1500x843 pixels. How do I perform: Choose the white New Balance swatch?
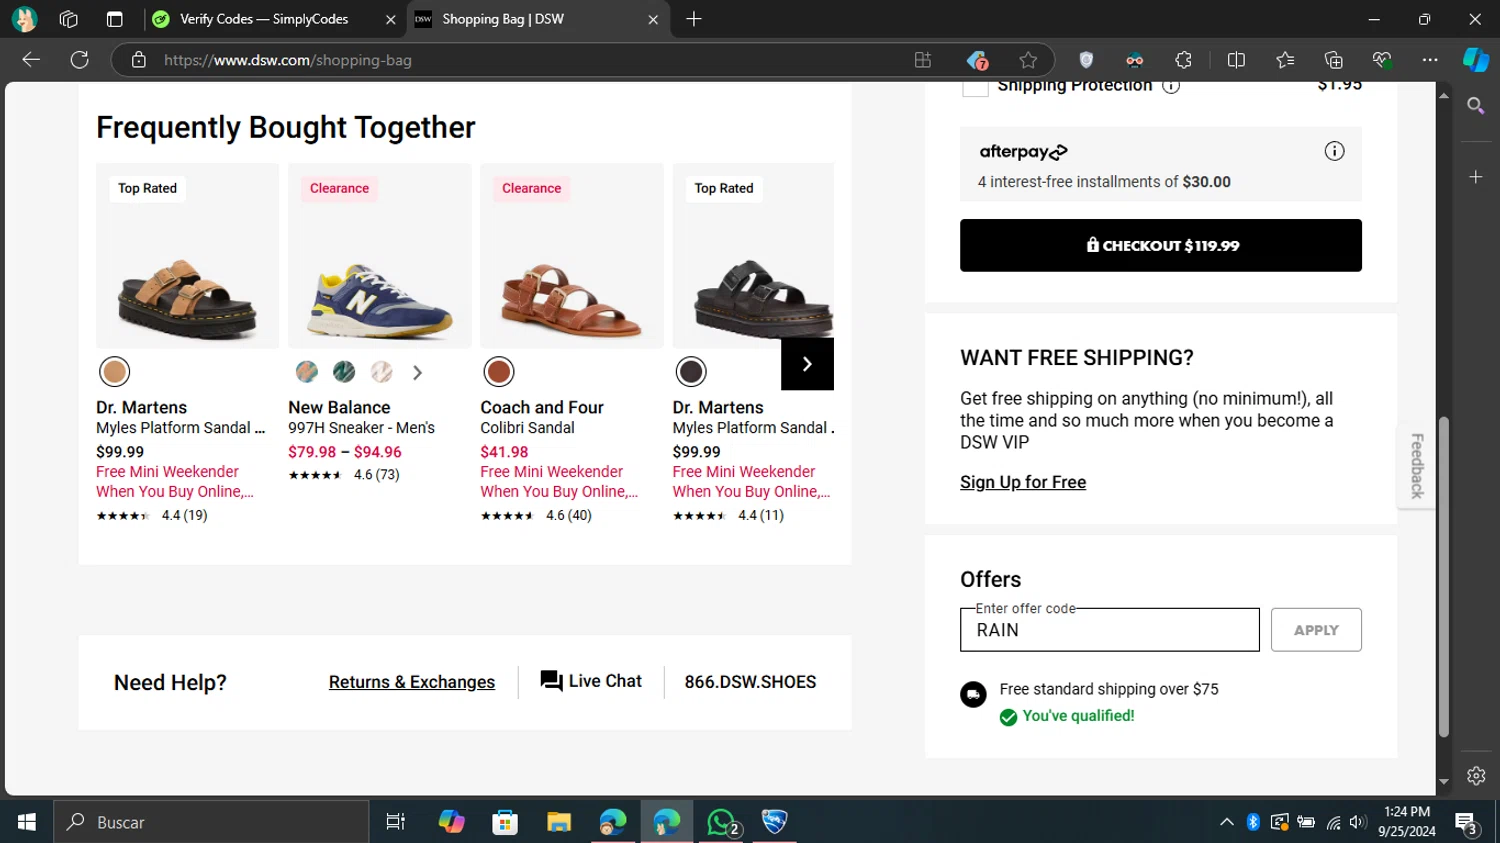[382, 372]
